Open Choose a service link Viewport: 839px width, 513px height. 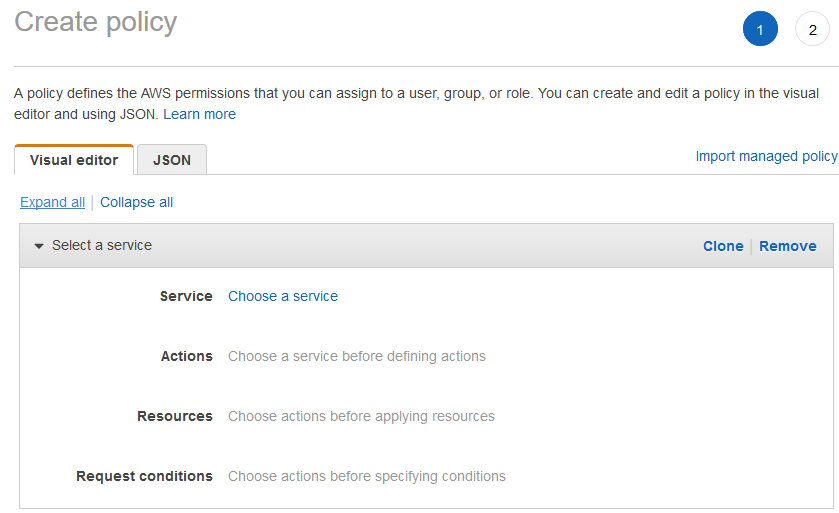[283, 296]
